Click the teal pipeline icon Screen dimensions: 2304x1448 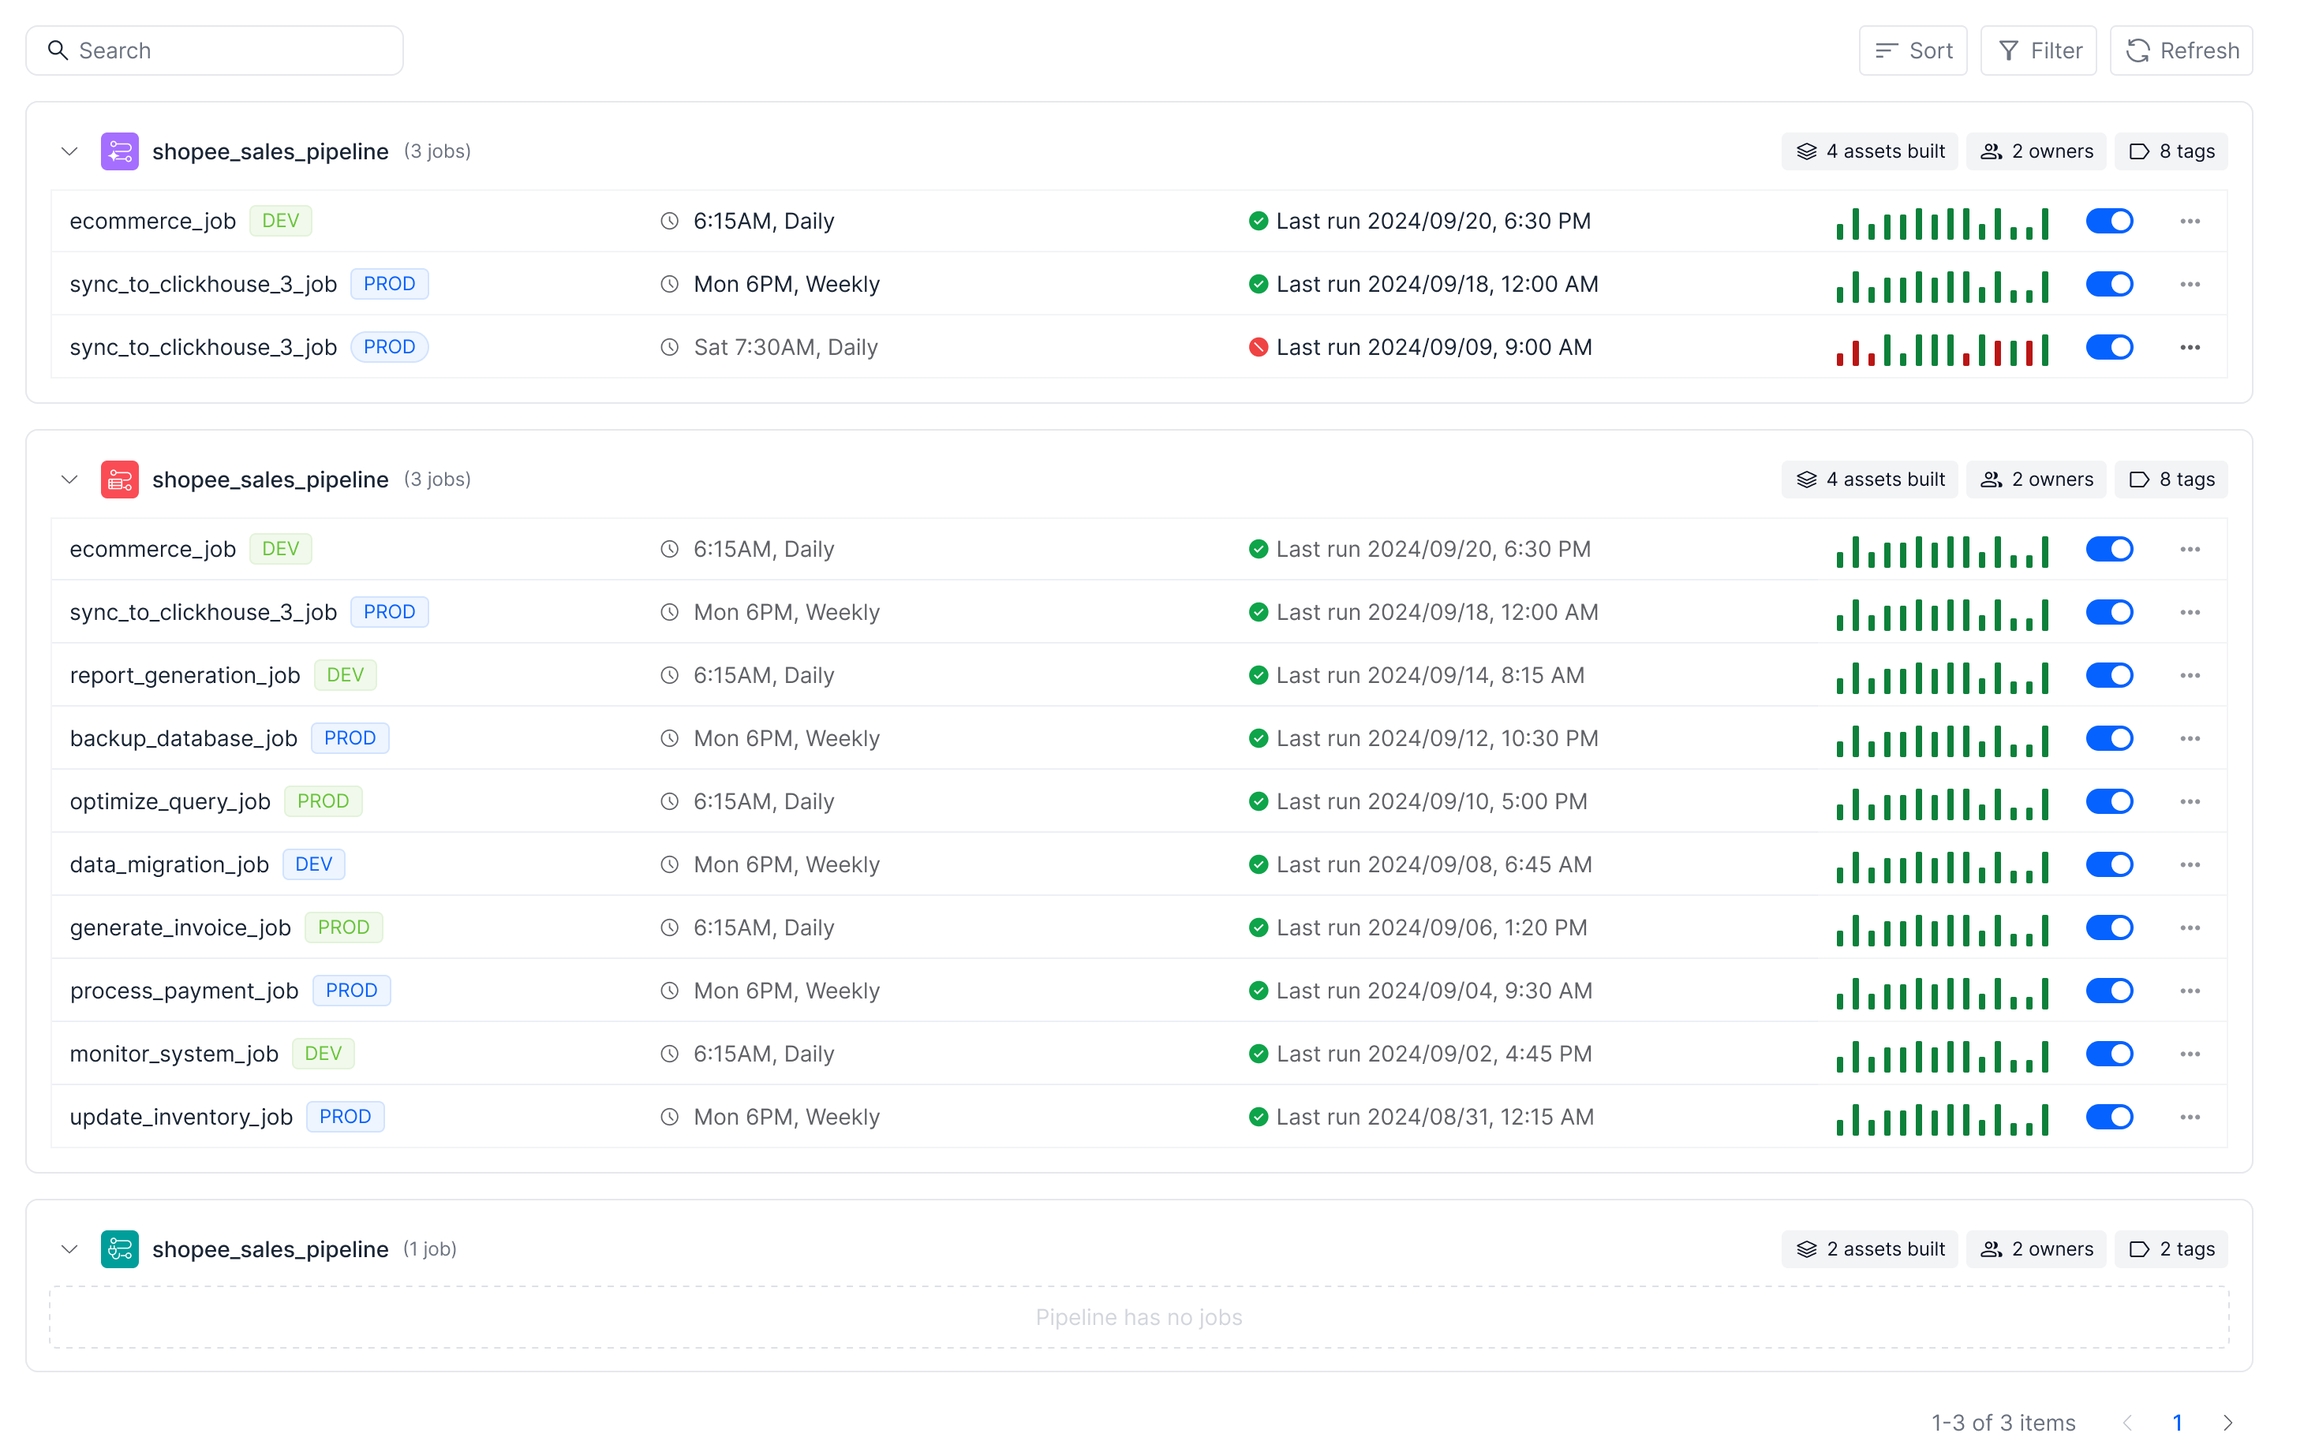pos(119,1249)
